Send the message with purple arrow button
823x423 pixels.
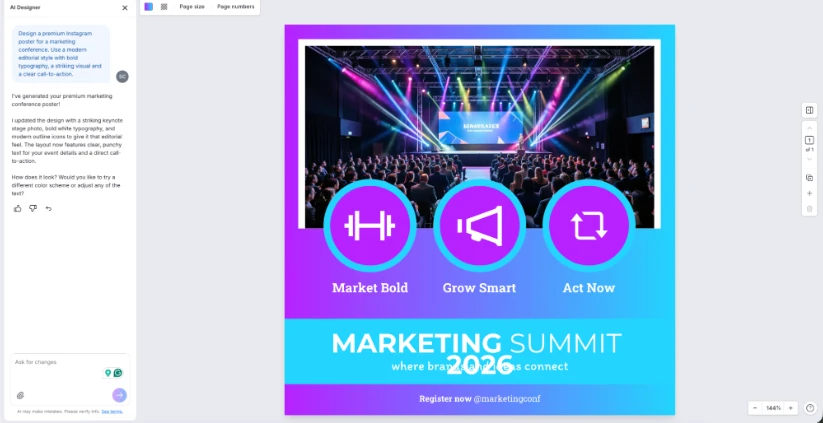119,395
